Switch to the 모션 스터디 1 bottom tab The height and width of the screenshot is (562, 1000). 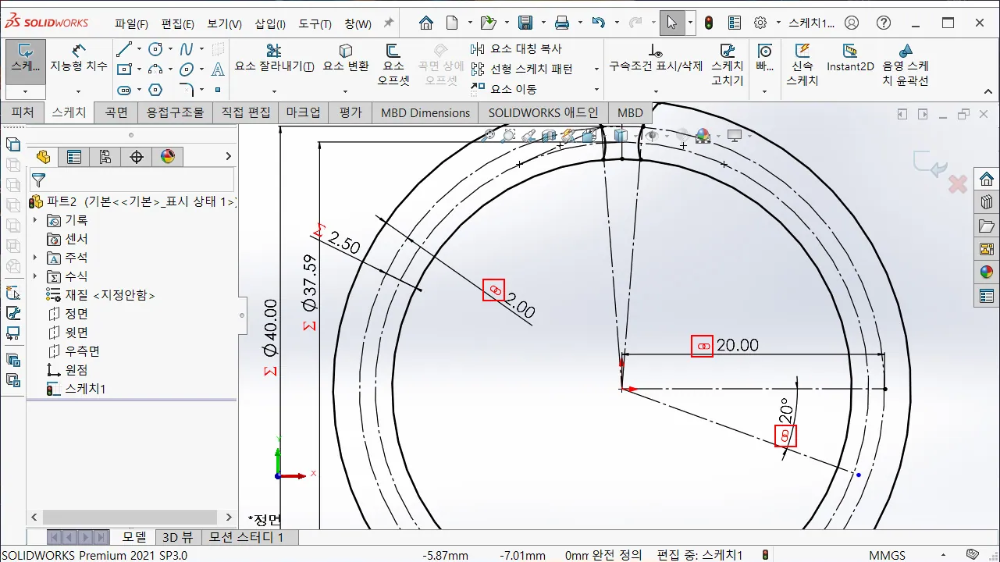(x=246, y=537)
